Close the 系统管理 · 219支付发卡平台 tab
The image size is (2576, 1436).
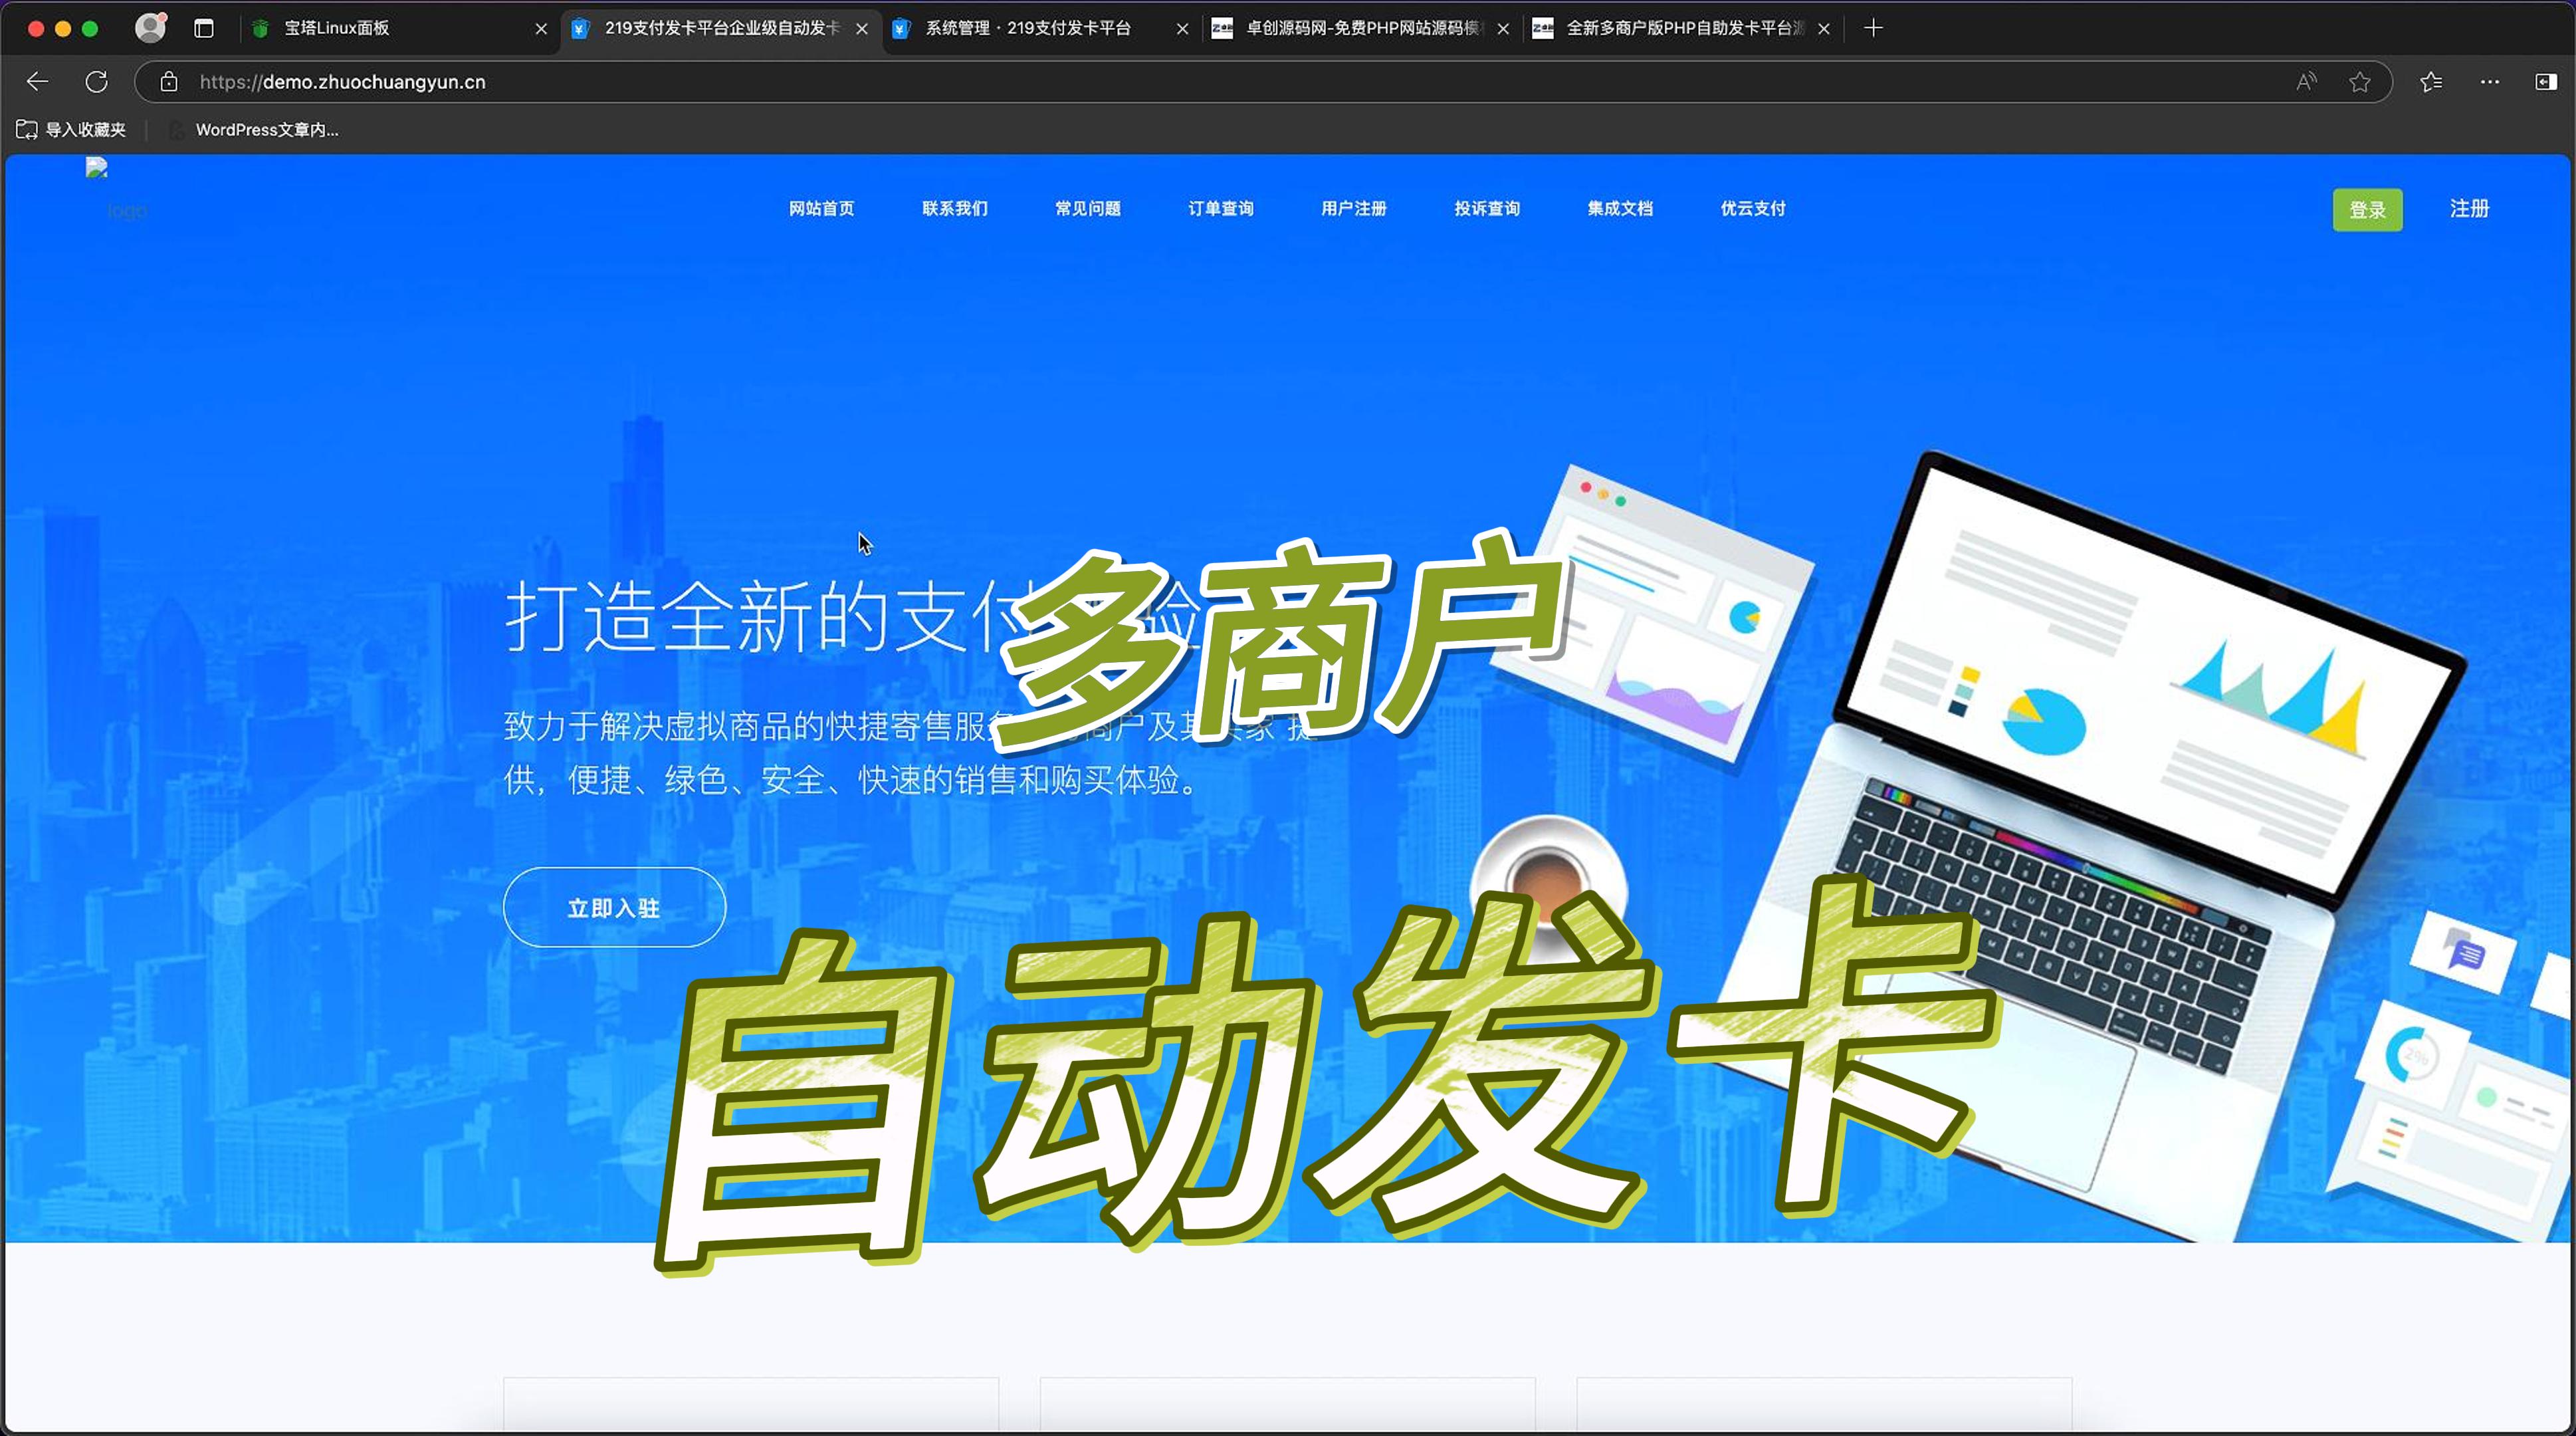1182,29
